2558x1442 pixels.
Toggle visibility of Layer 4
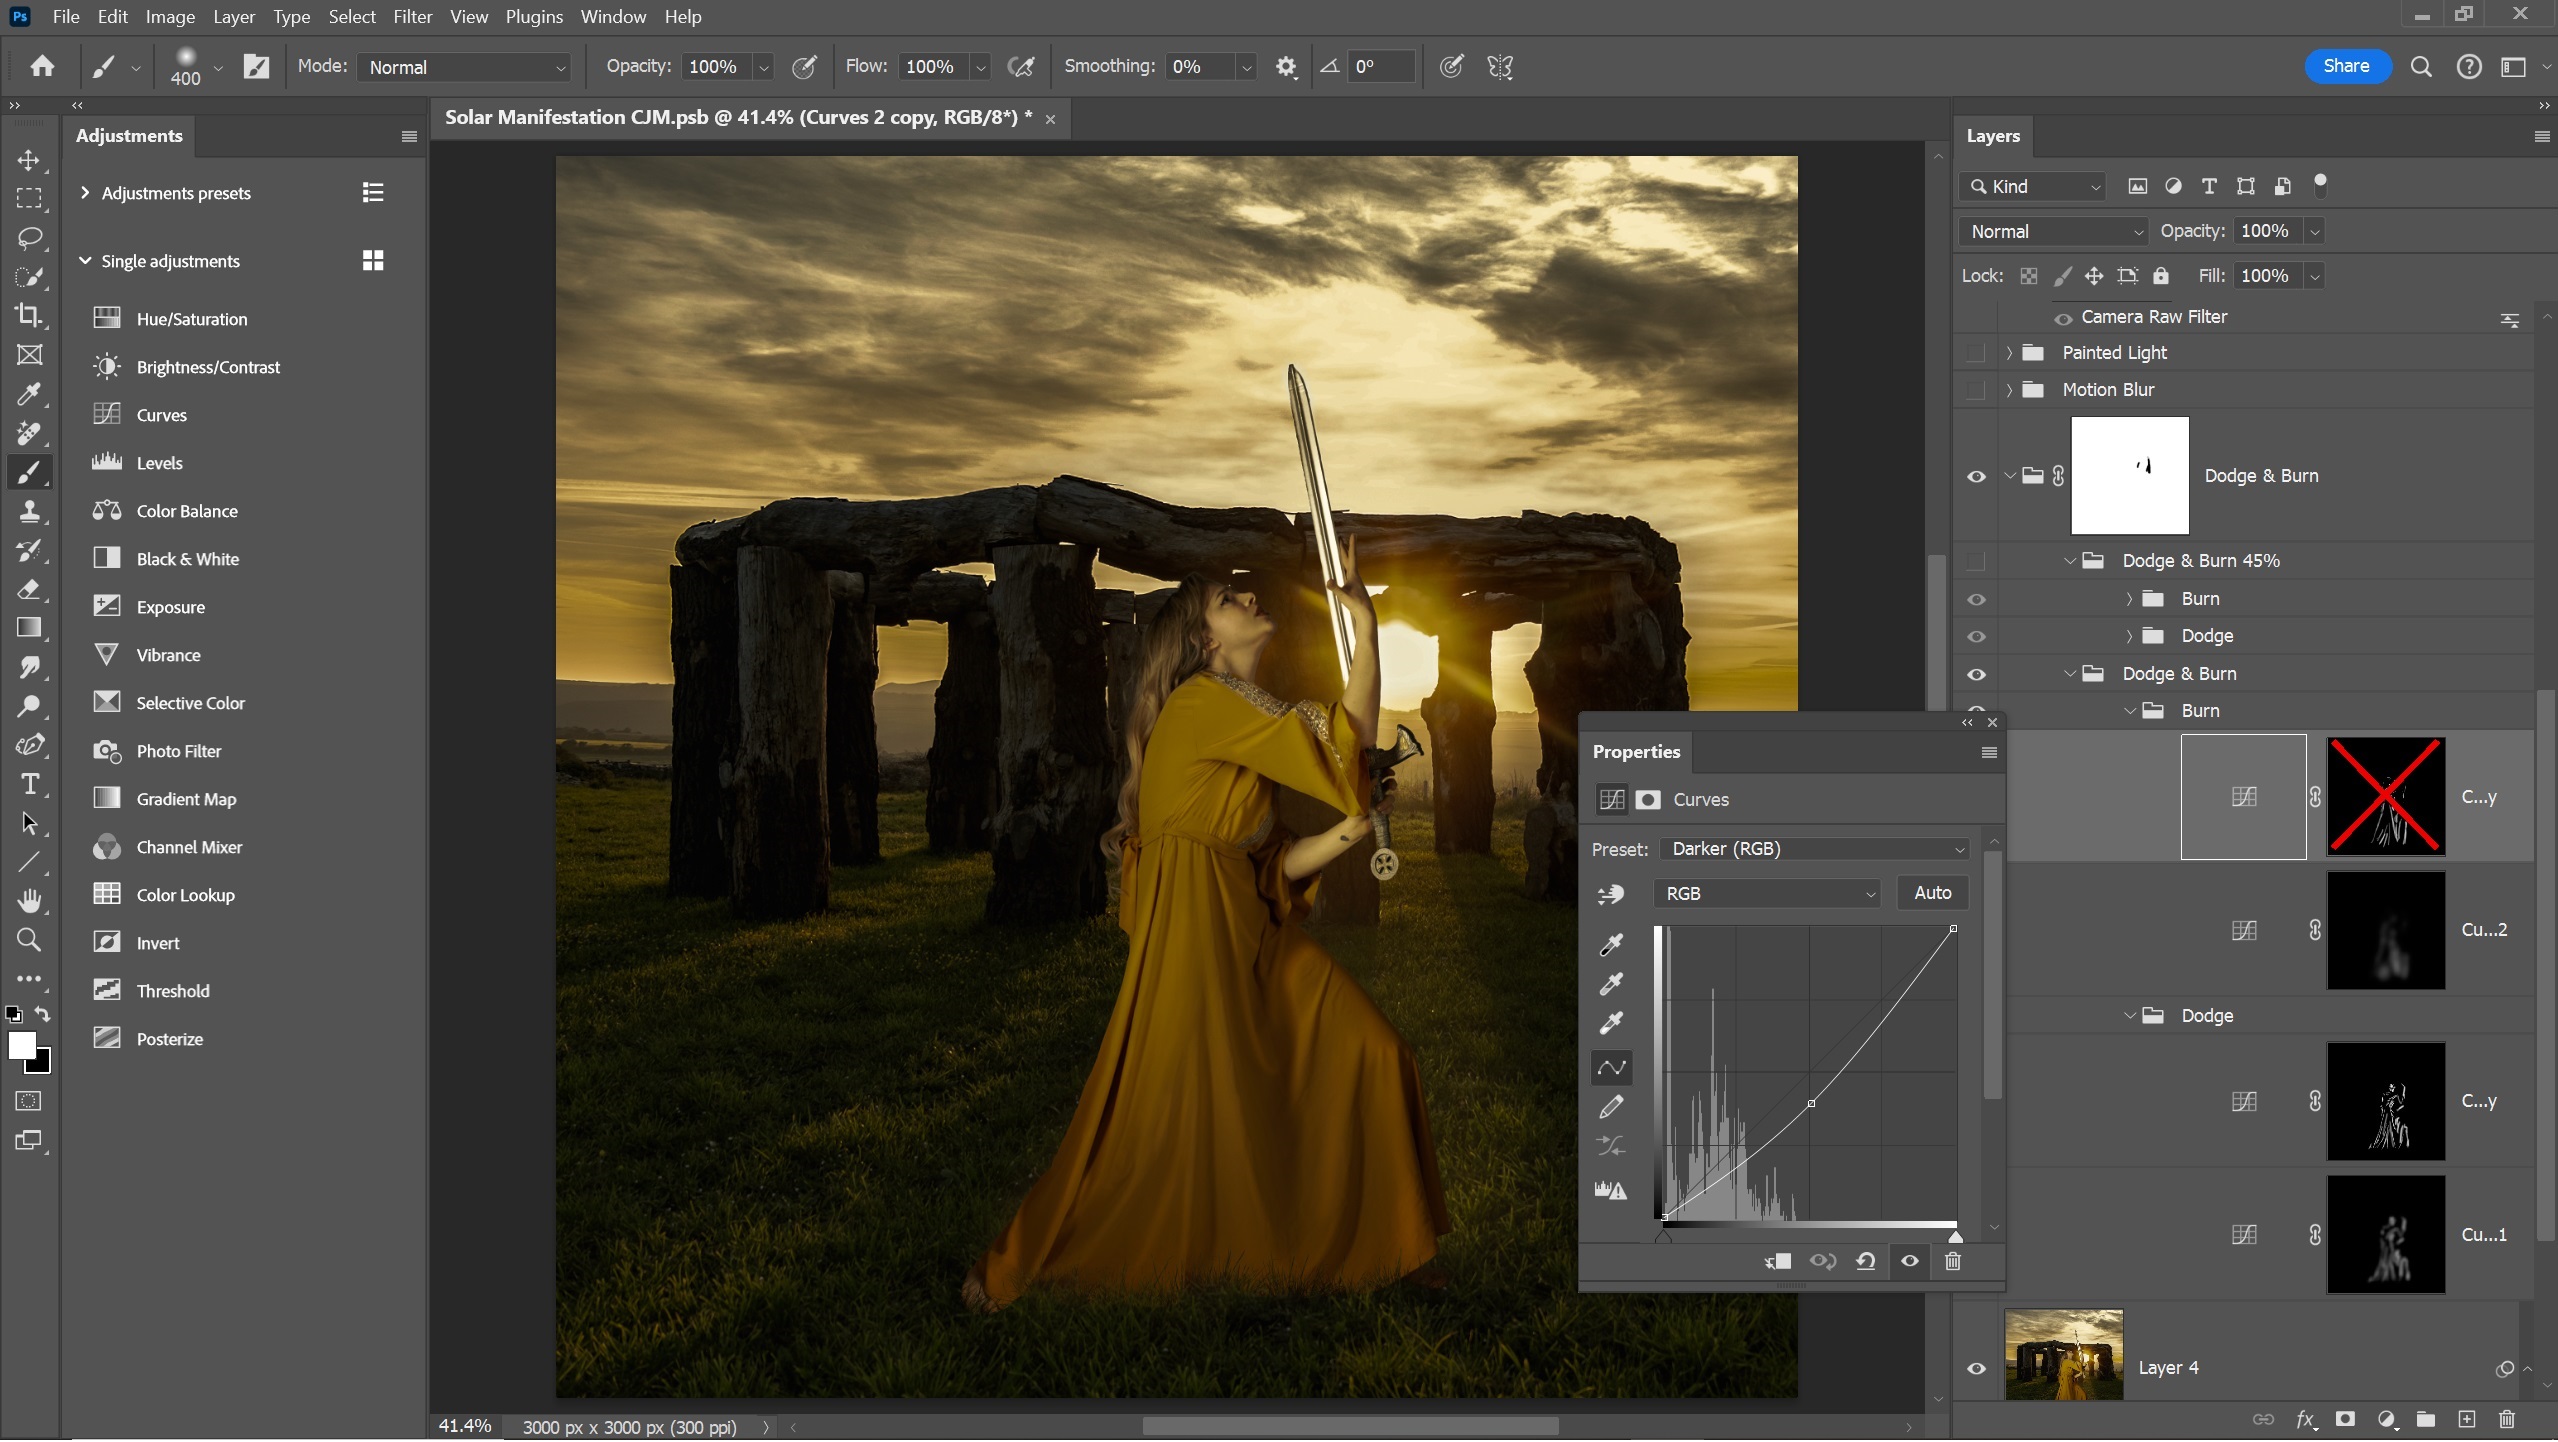tap(1976, 1368)
